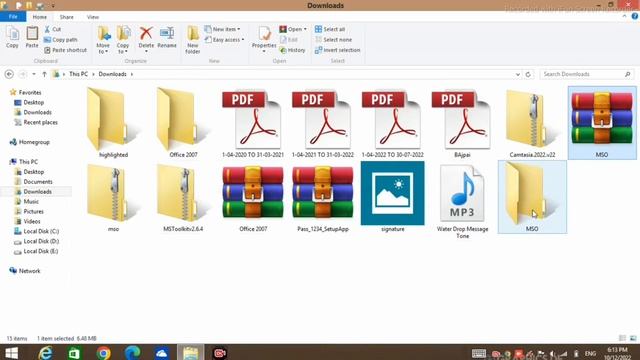Open Google Chrome from taskbar
640x360 pixels.
pos(104,353)
